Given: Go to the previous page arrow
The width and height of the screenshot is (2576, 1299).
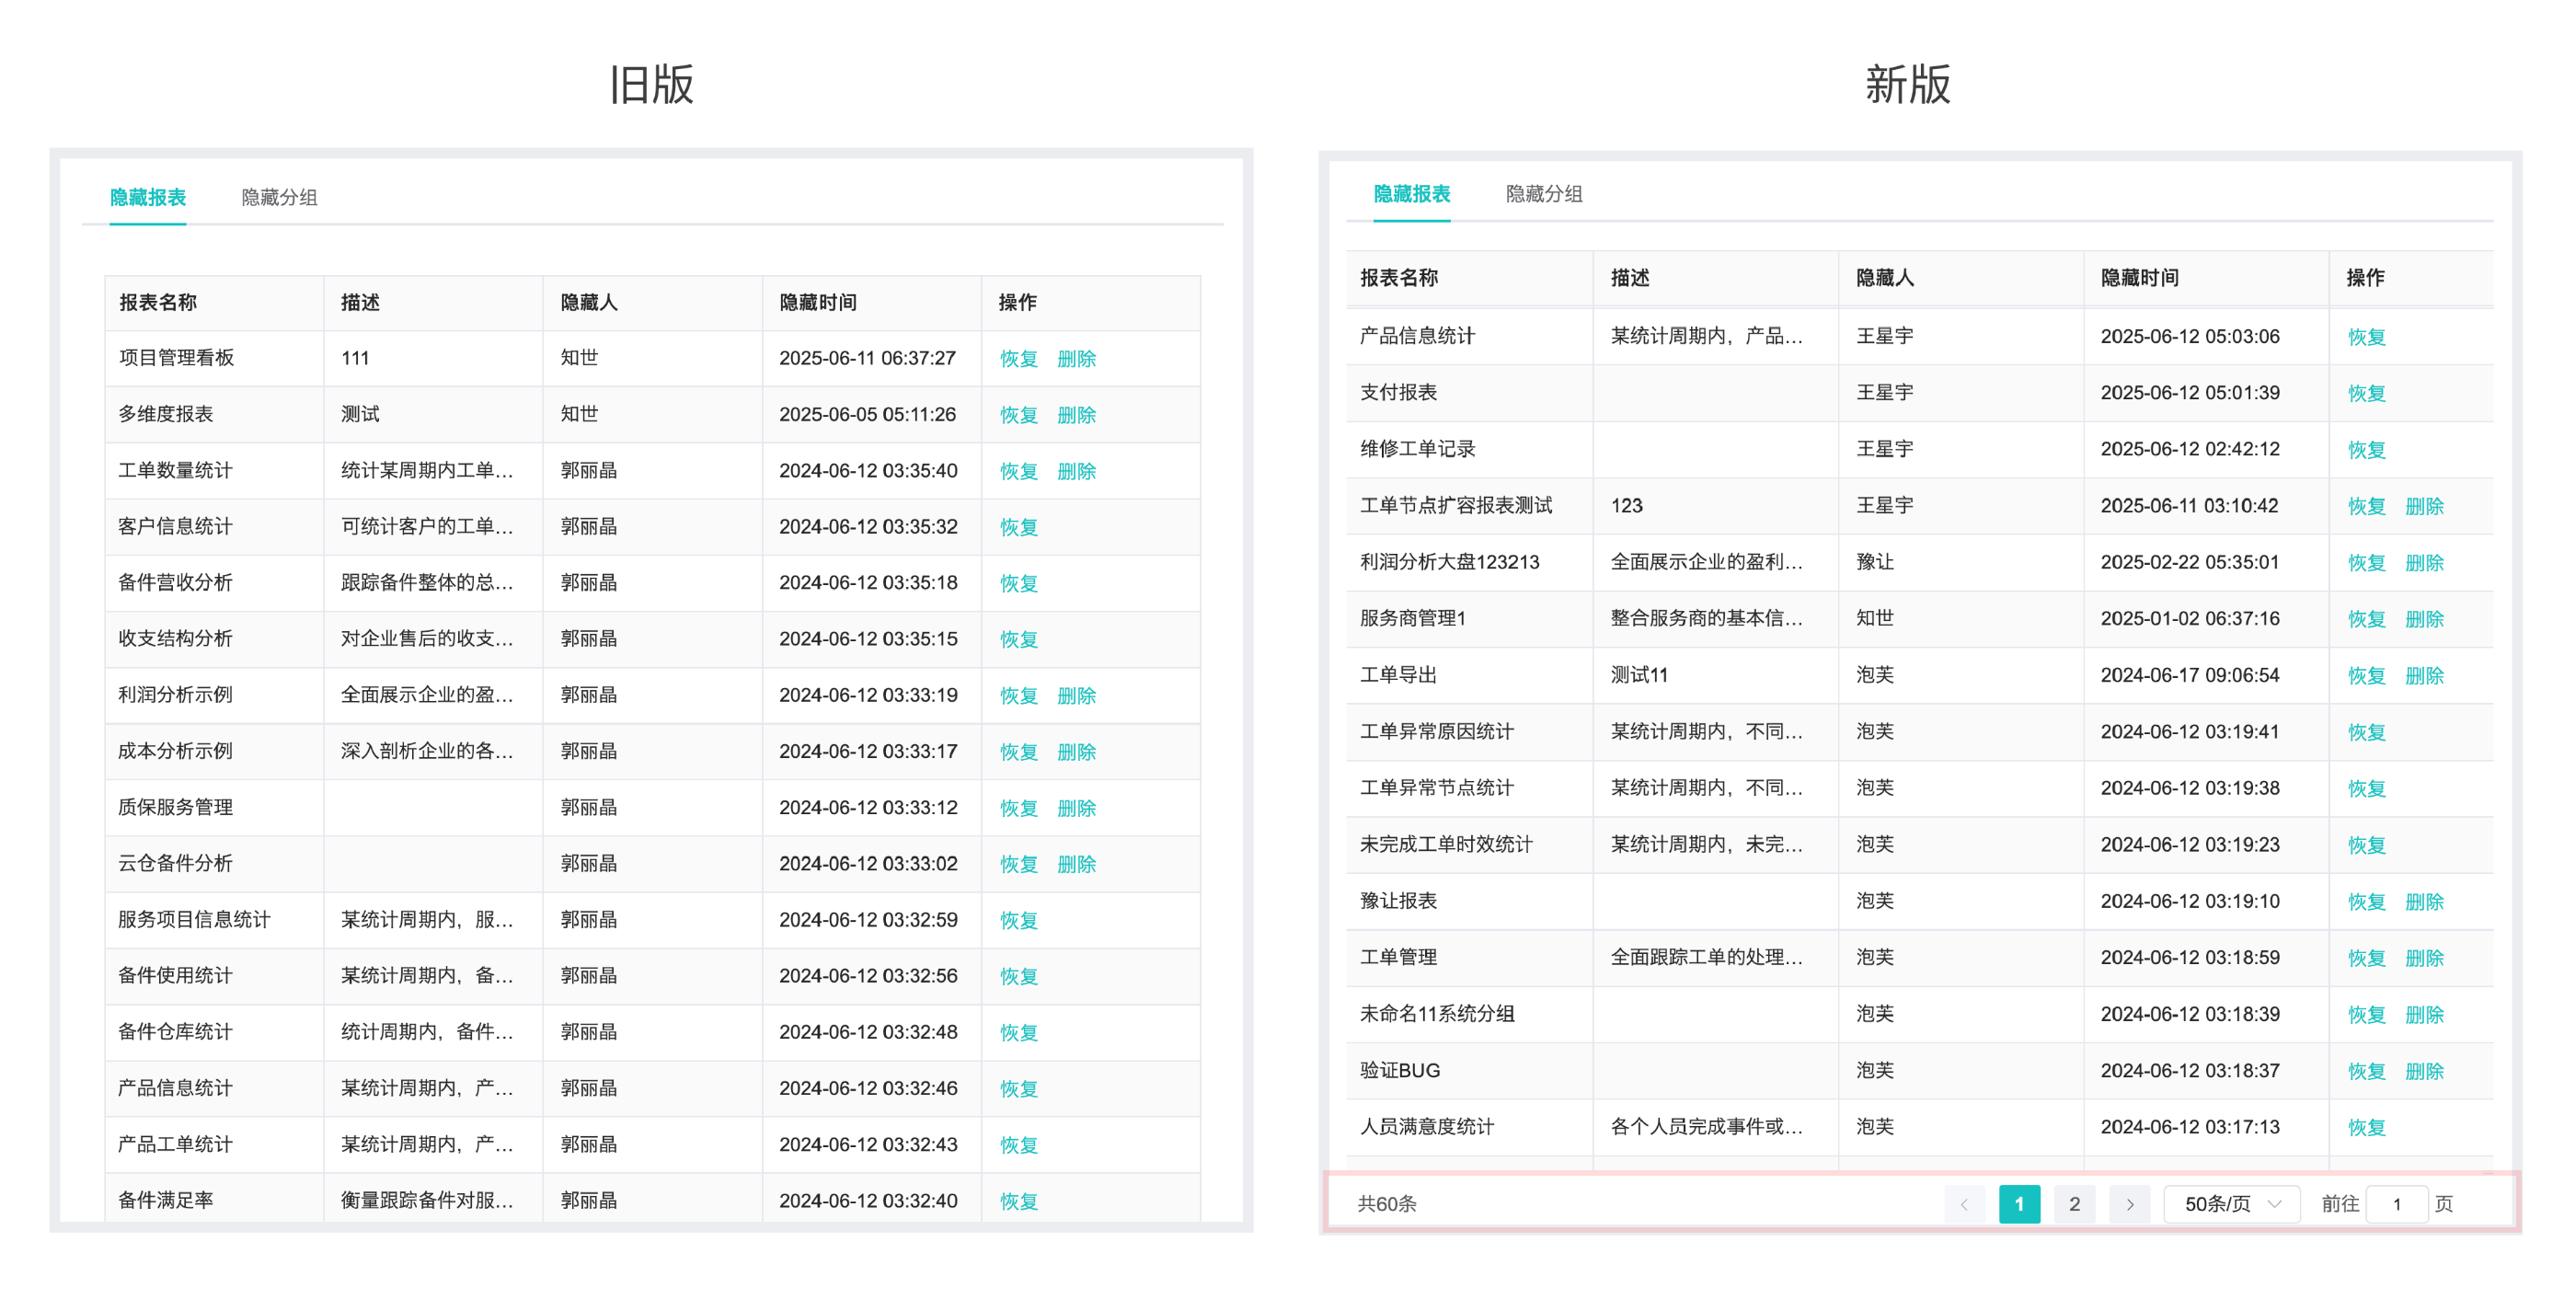Looking at the screenshot, I should [1964, 1204].
